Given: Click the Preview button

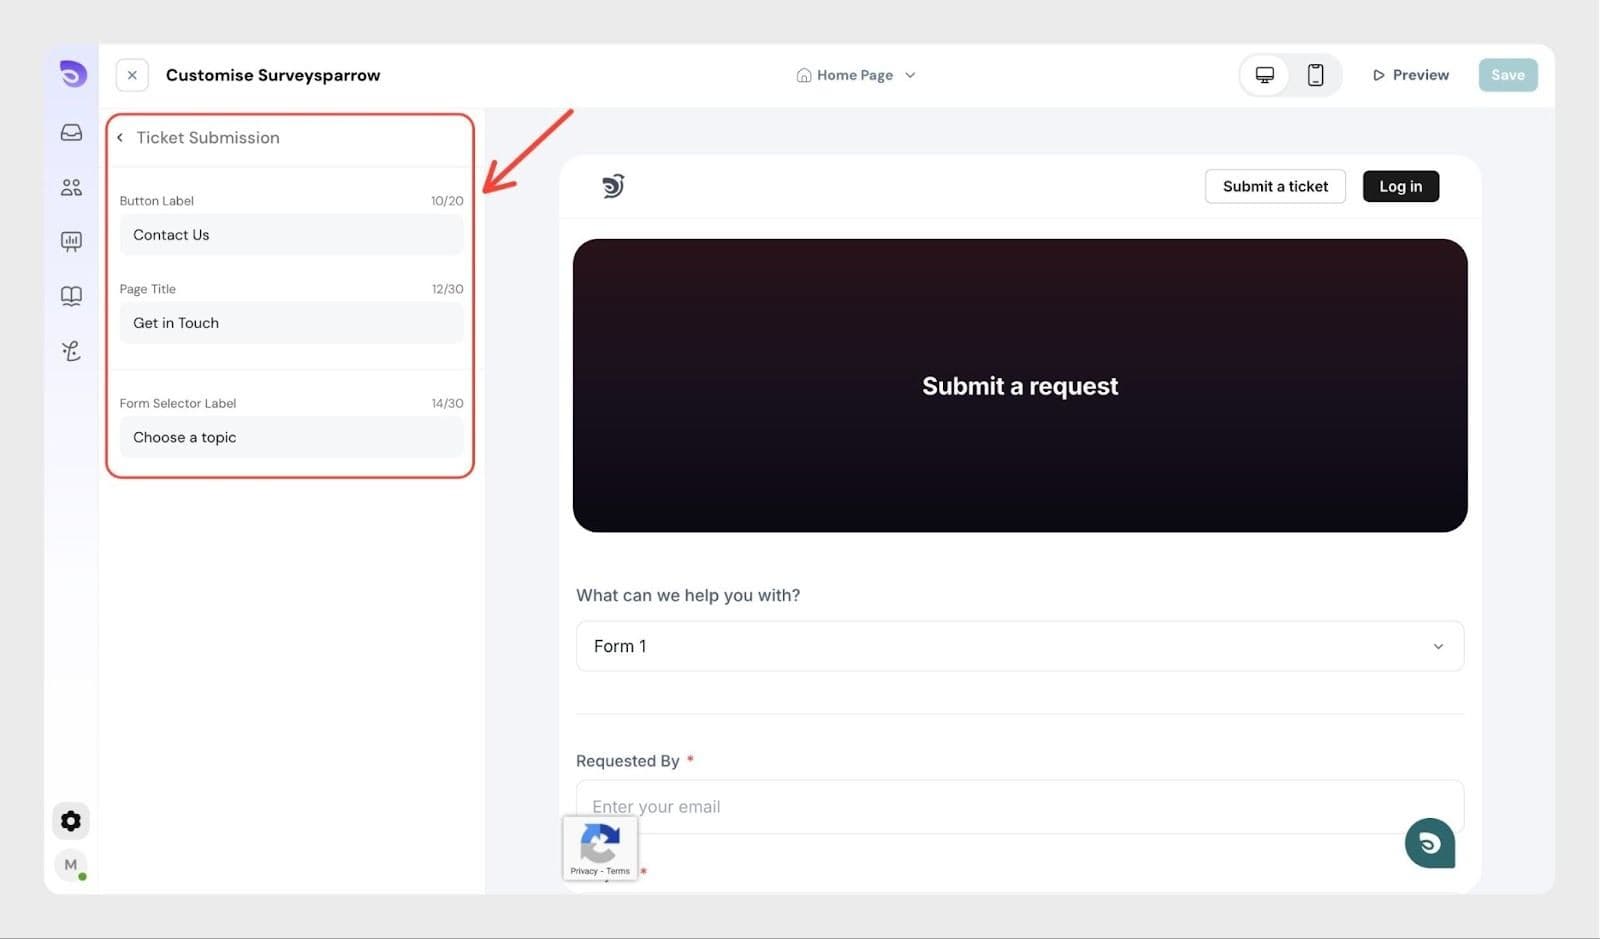Looking at the screenshot, I should click(1410, 75).
